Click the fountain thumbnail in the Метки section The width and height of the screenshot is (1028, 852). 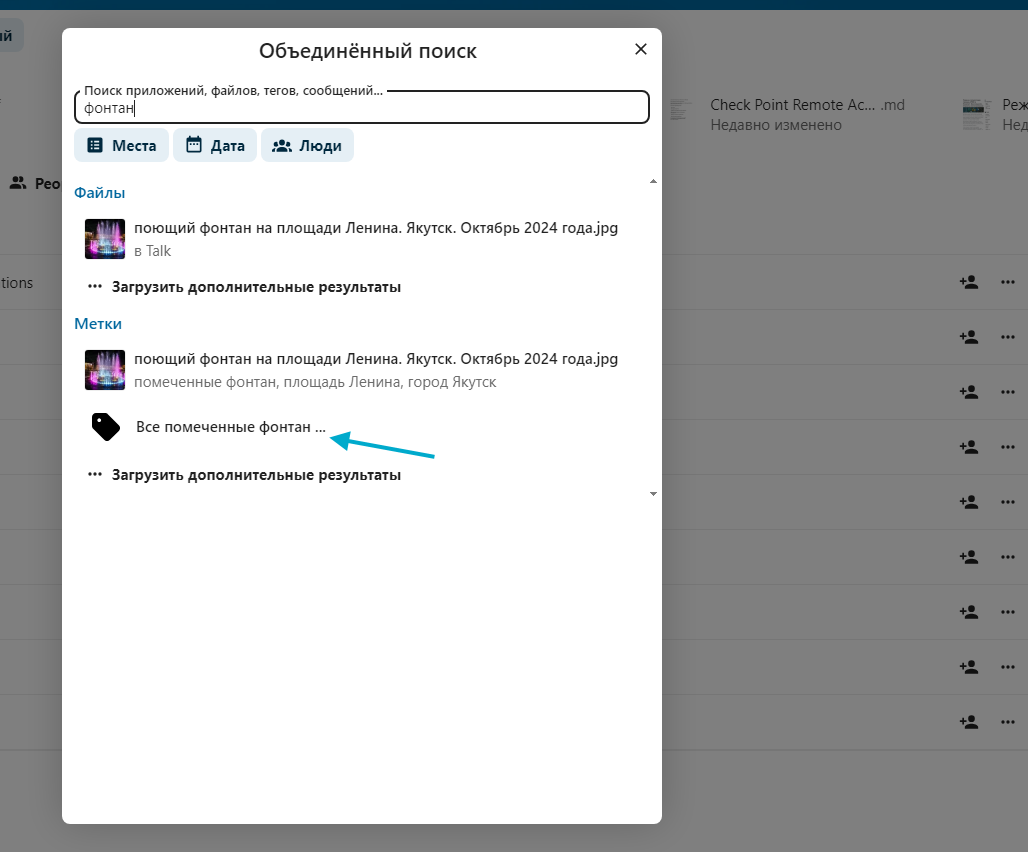[x=105, y=370]
